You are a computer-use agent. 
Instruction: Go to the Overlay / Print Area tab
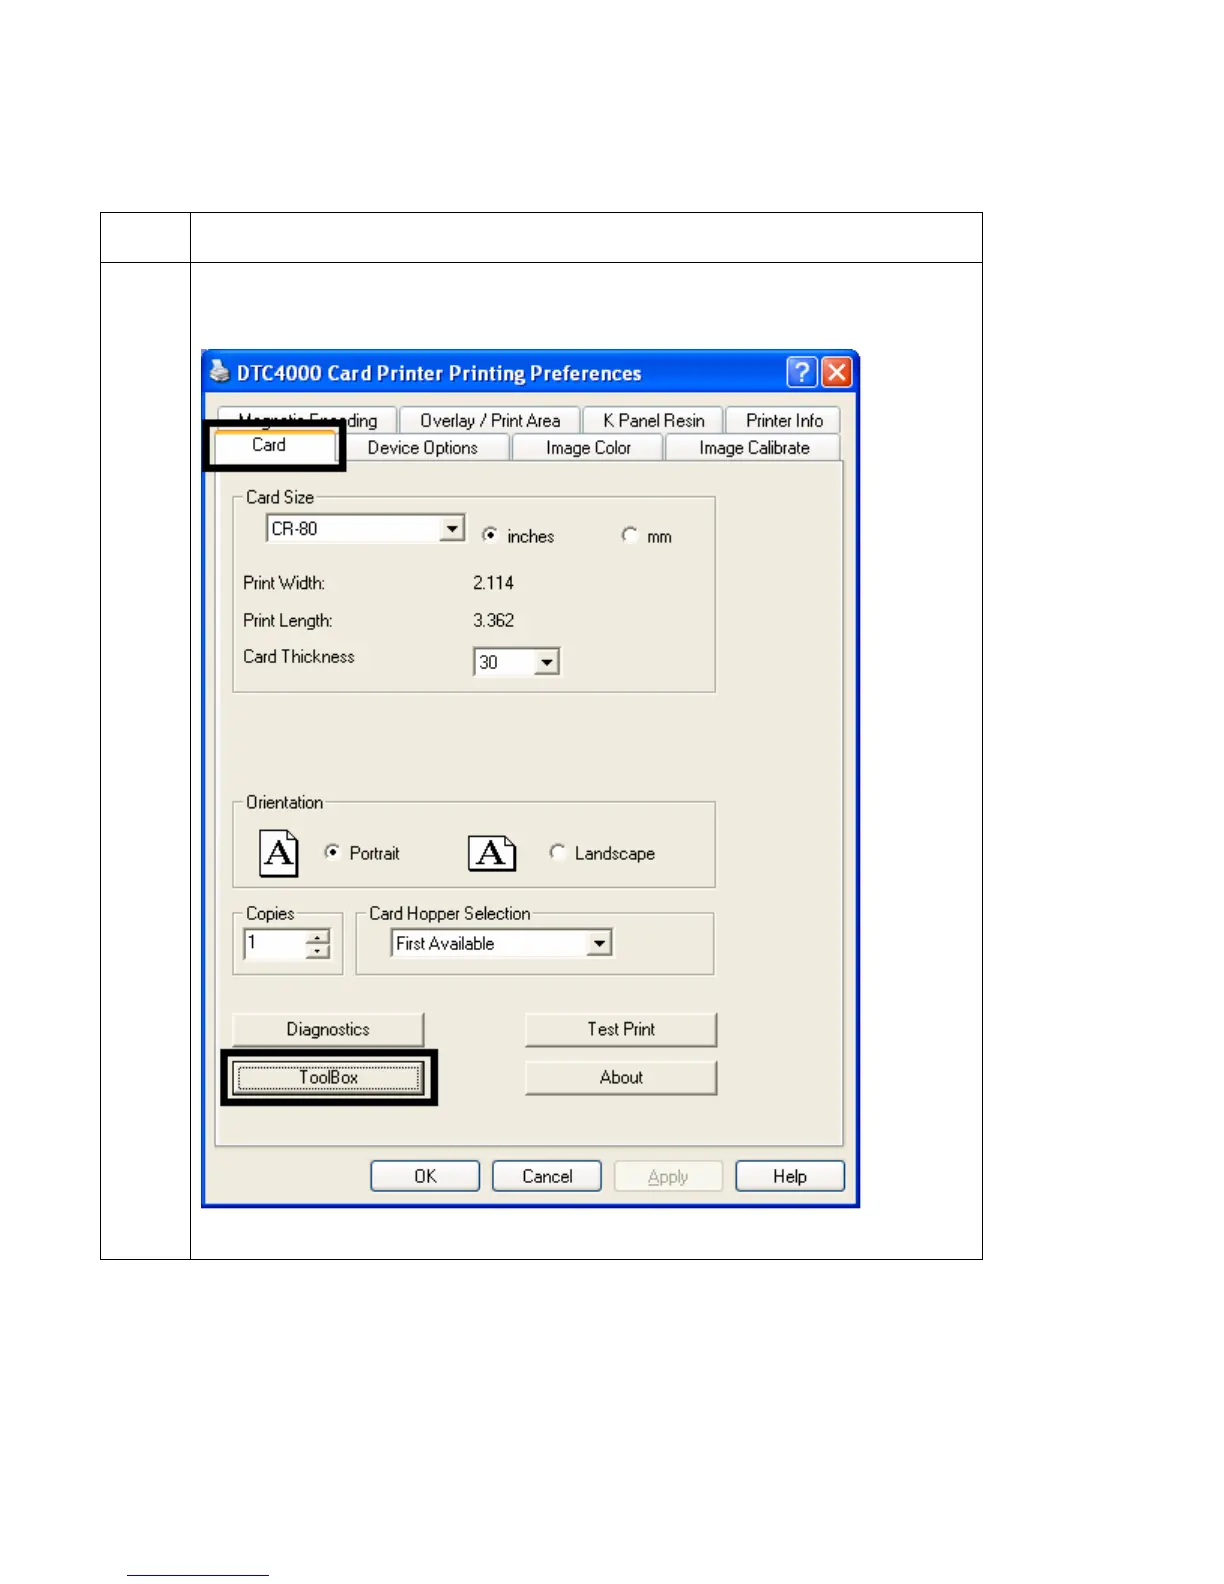[x=490, y=420]
